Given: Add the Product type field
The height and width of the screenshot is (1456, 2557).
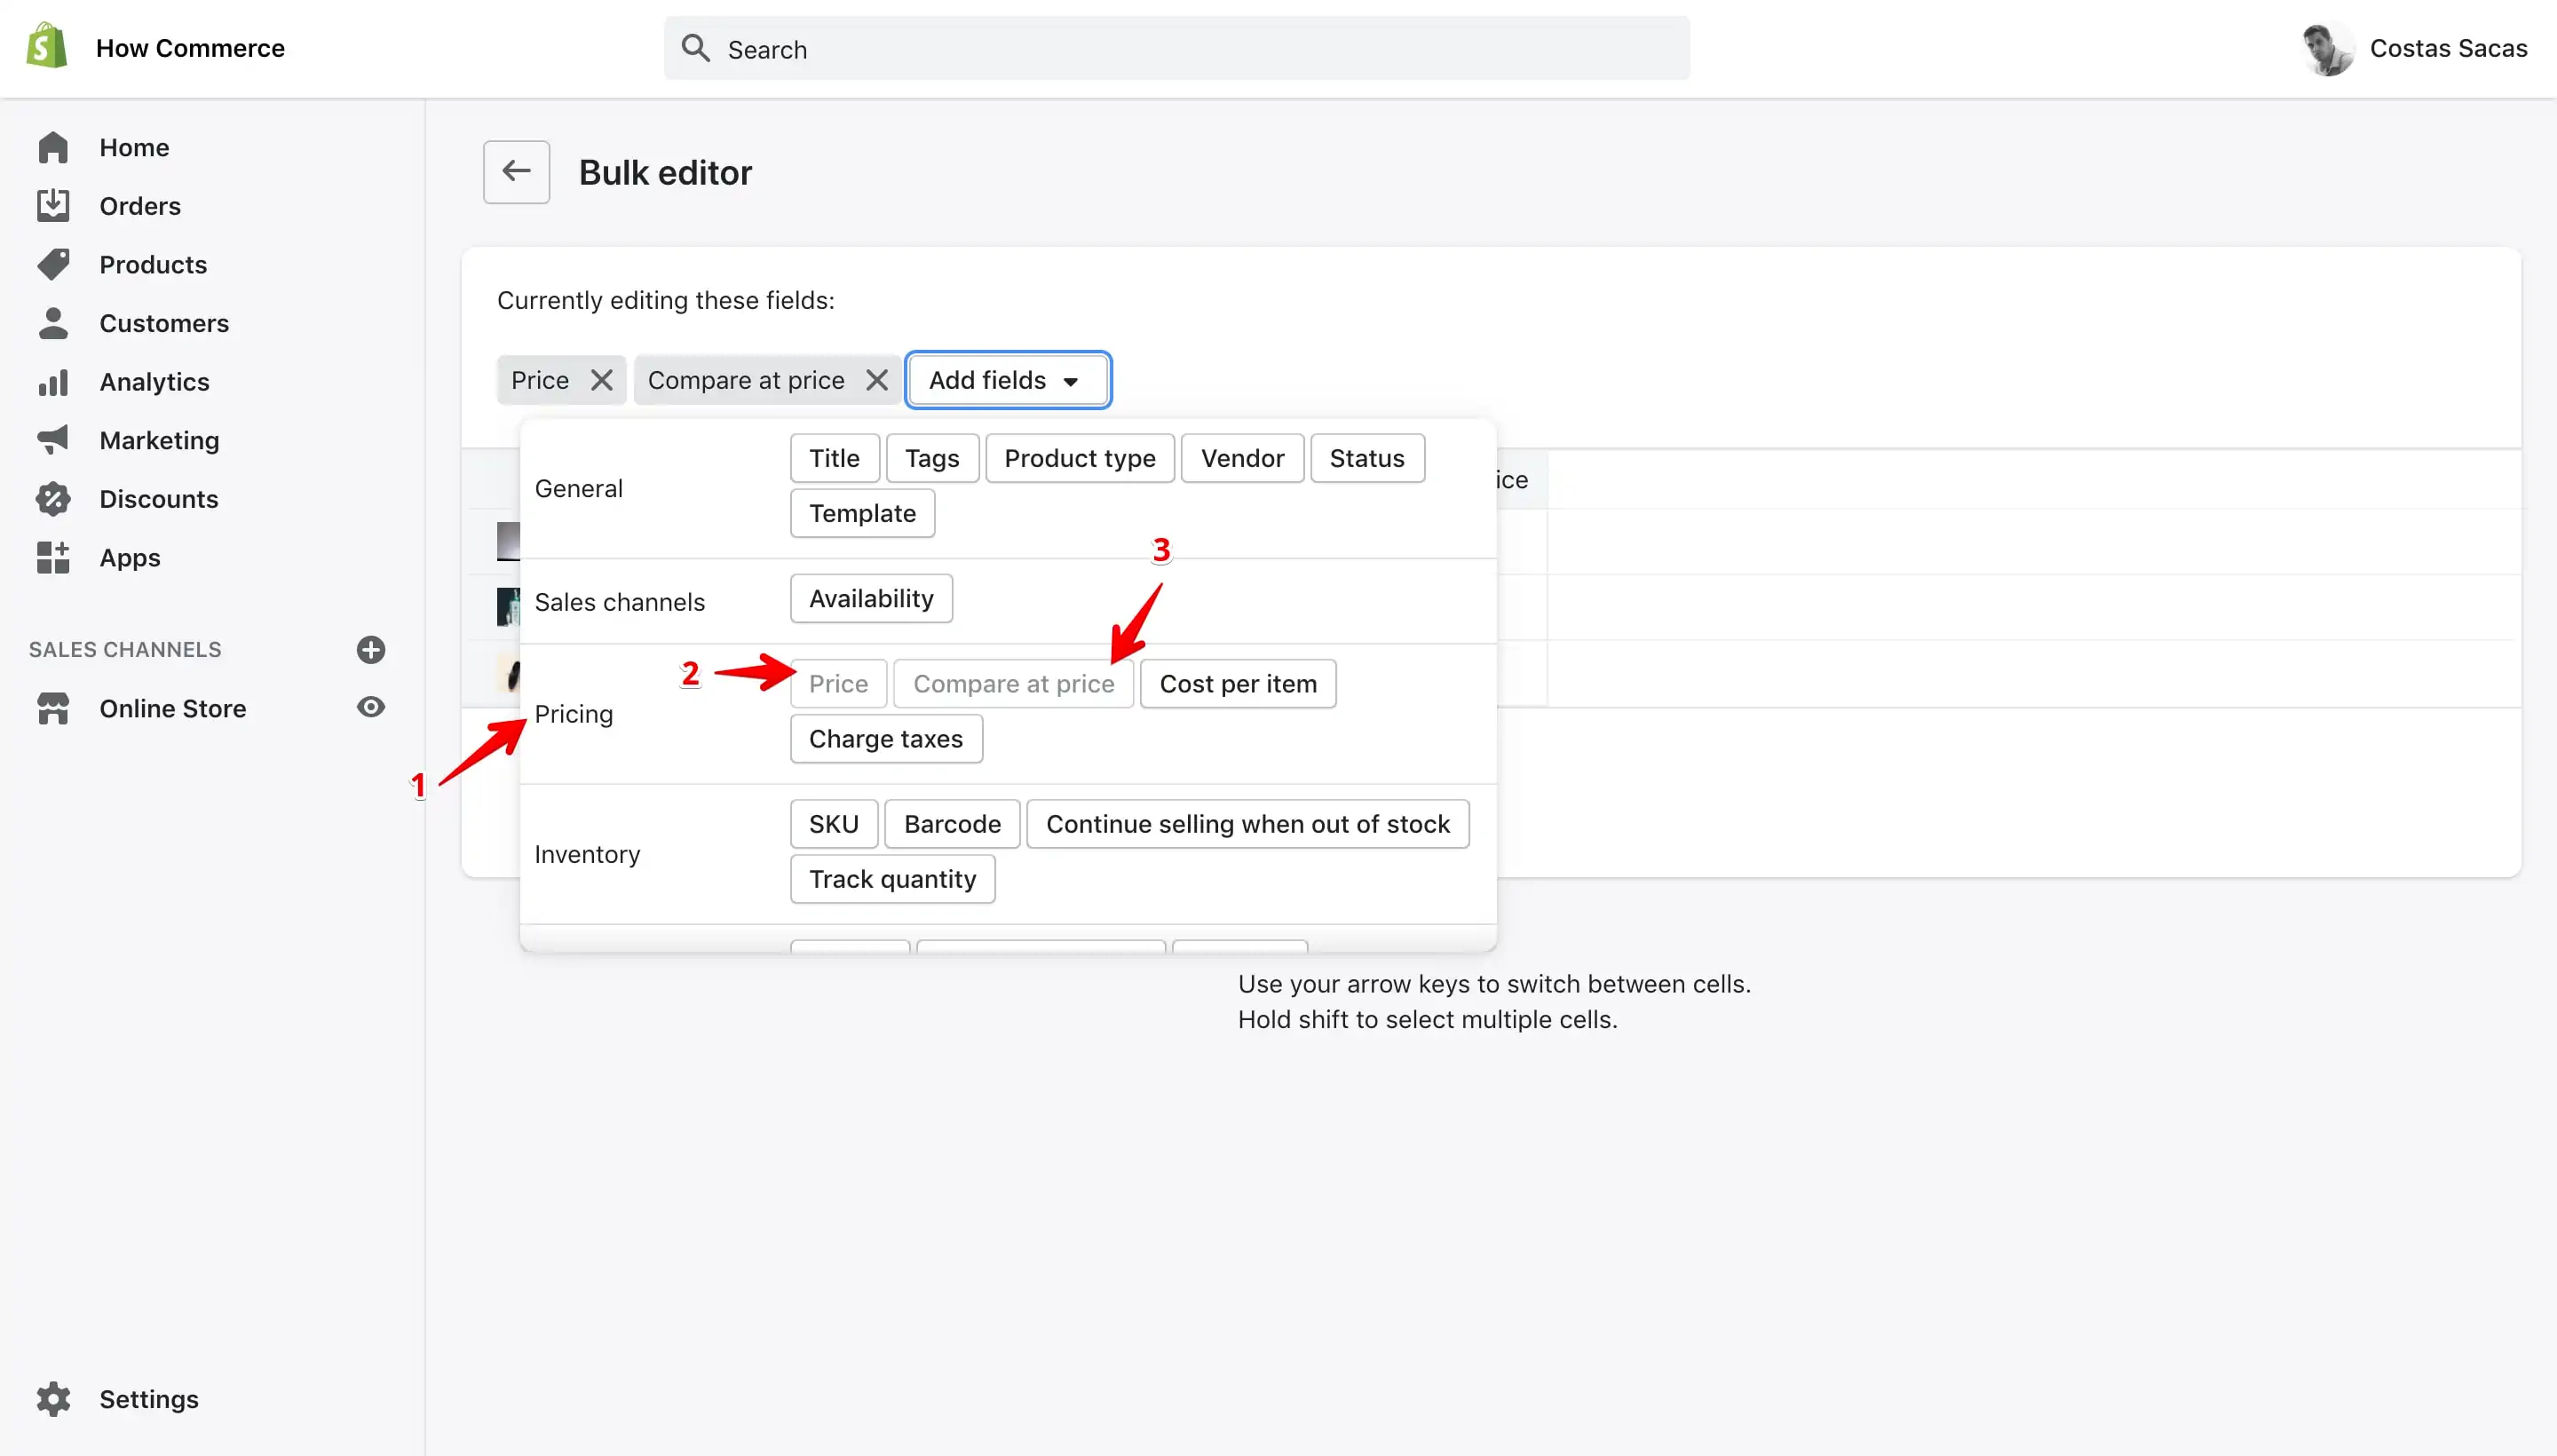Looking at the screenshot, I should click(1079, 458).
